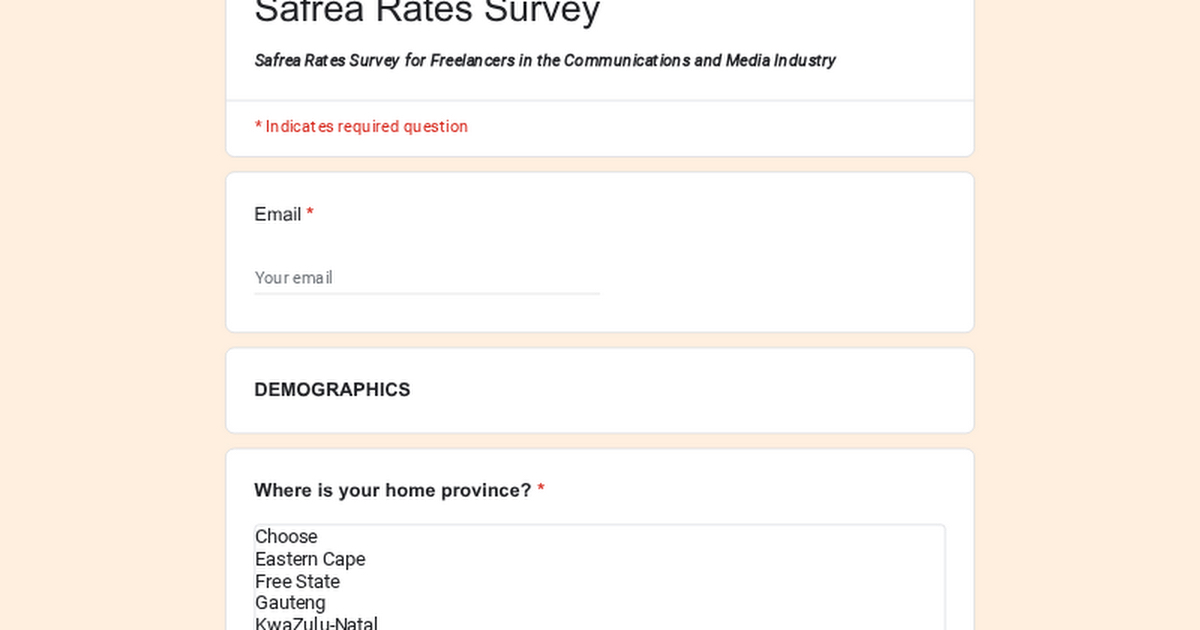
Task: Pick the KwaZulu-Natal province option
Action: 316,624
